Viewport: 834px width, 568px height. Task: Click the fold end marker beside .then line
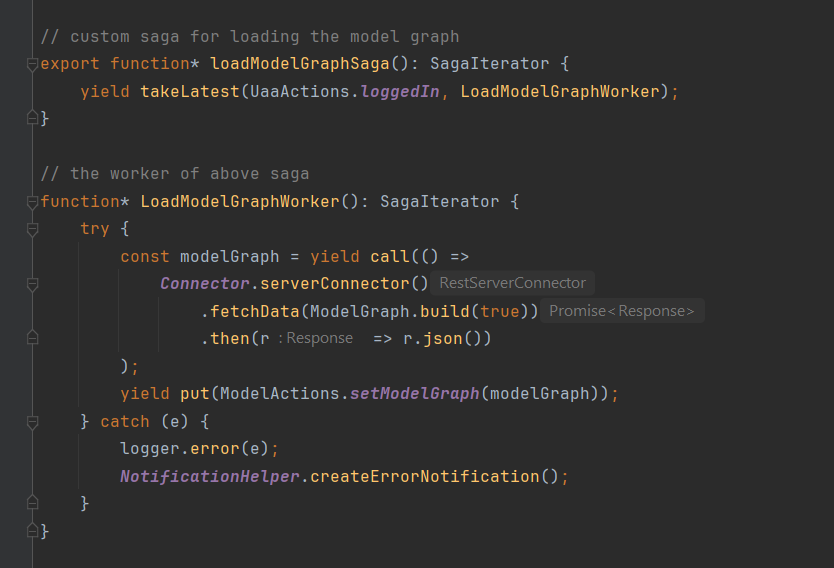pos(32,338)
